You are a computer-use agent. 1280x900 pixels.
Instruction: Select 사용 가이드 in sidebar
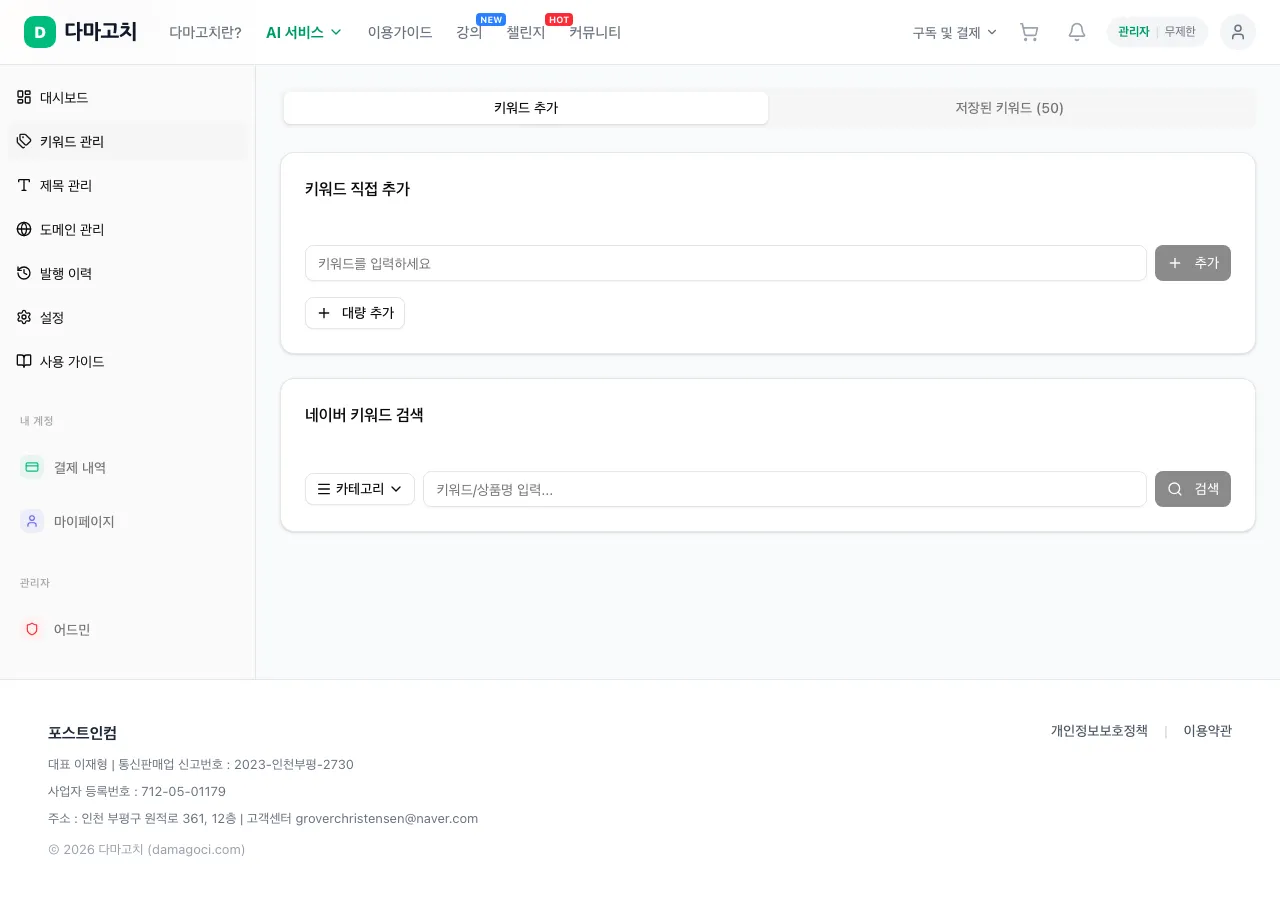tap(128, 361)
